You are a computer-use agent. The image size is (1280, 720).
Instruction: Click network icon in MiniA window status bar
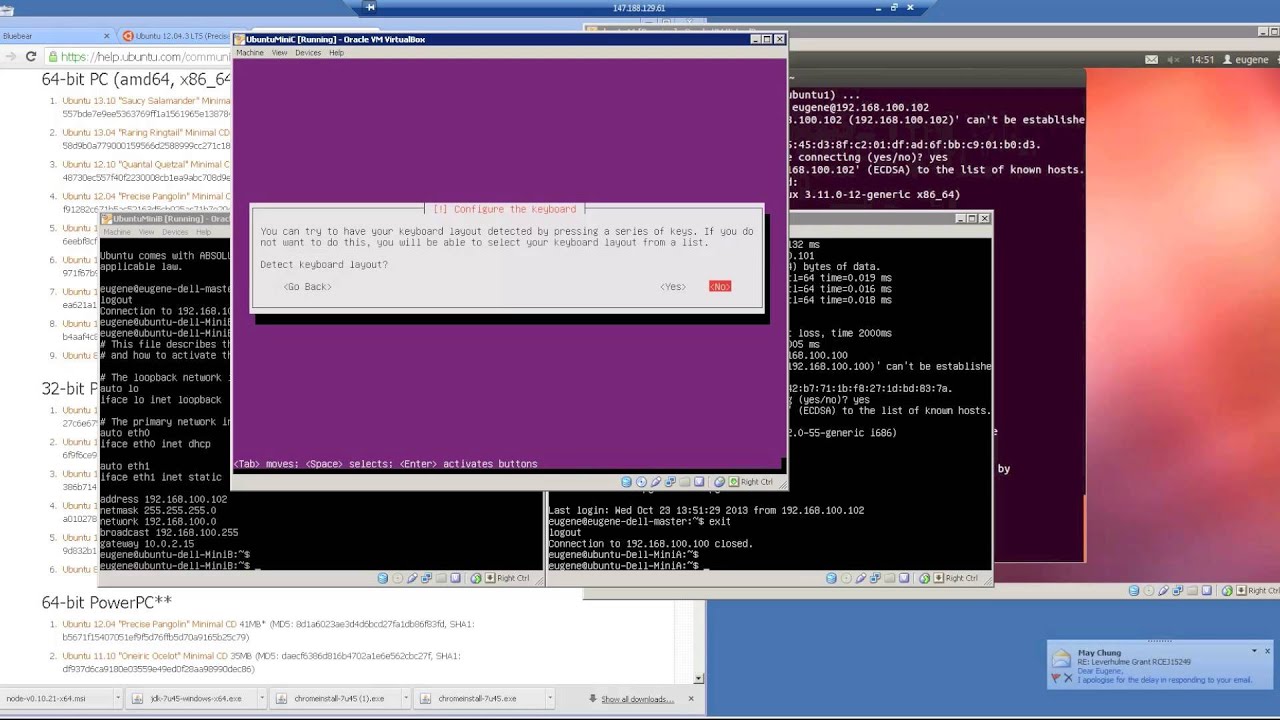click(x=875, y=578)
